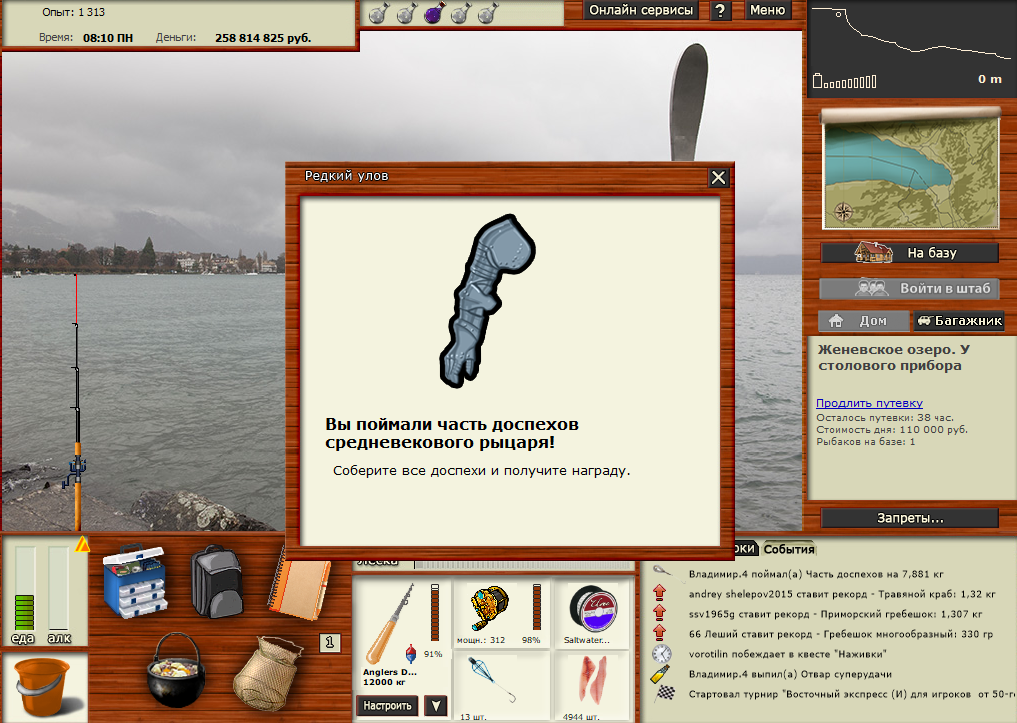This screenshot has height=723, width=1017.
Task: Open the Онлайн сервисы menu
Action: [x=641, y=10]
